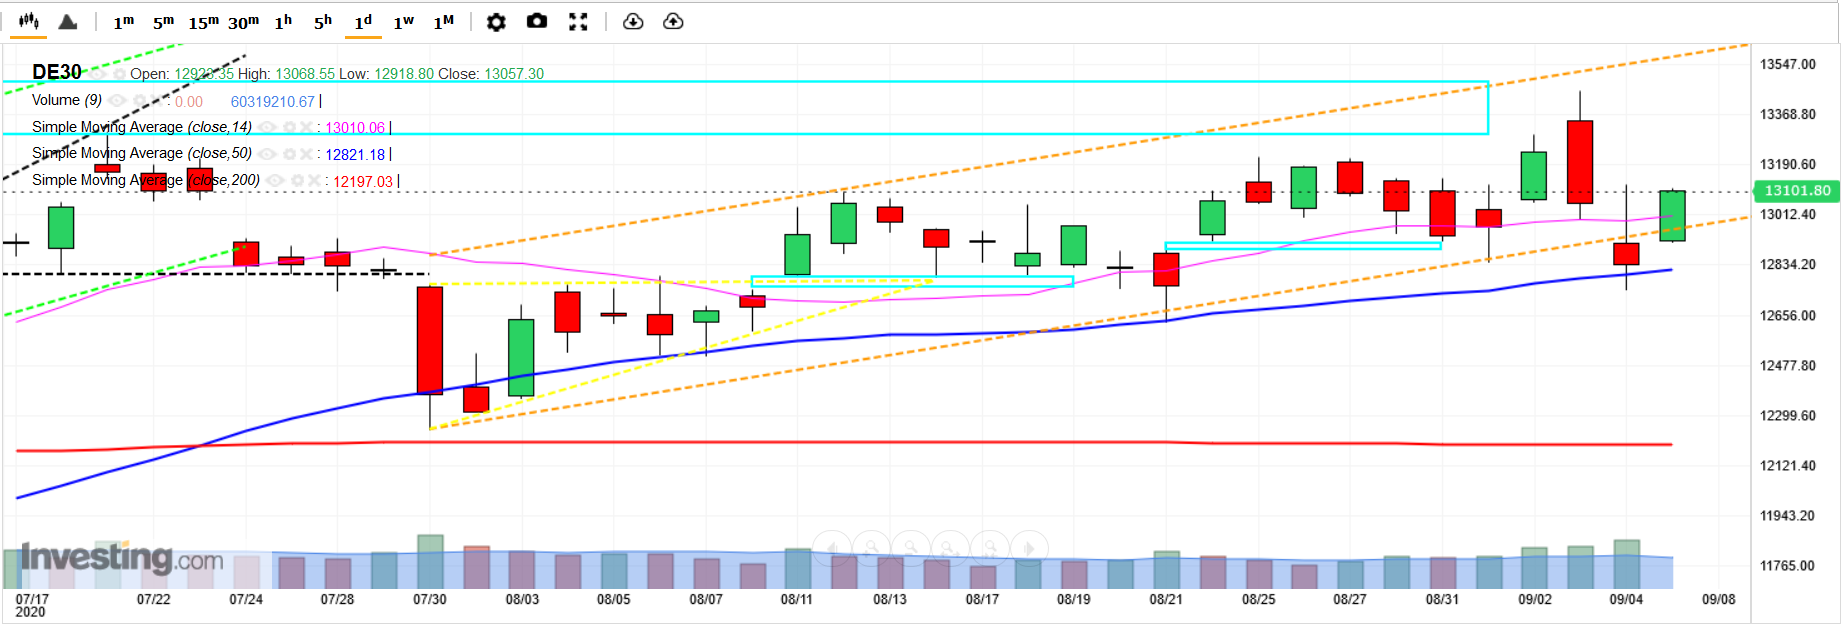Viewport: 1845px width, 624px height.
Task: Remove SMA (close,50) indicator with X
Action: coord(306,153)
